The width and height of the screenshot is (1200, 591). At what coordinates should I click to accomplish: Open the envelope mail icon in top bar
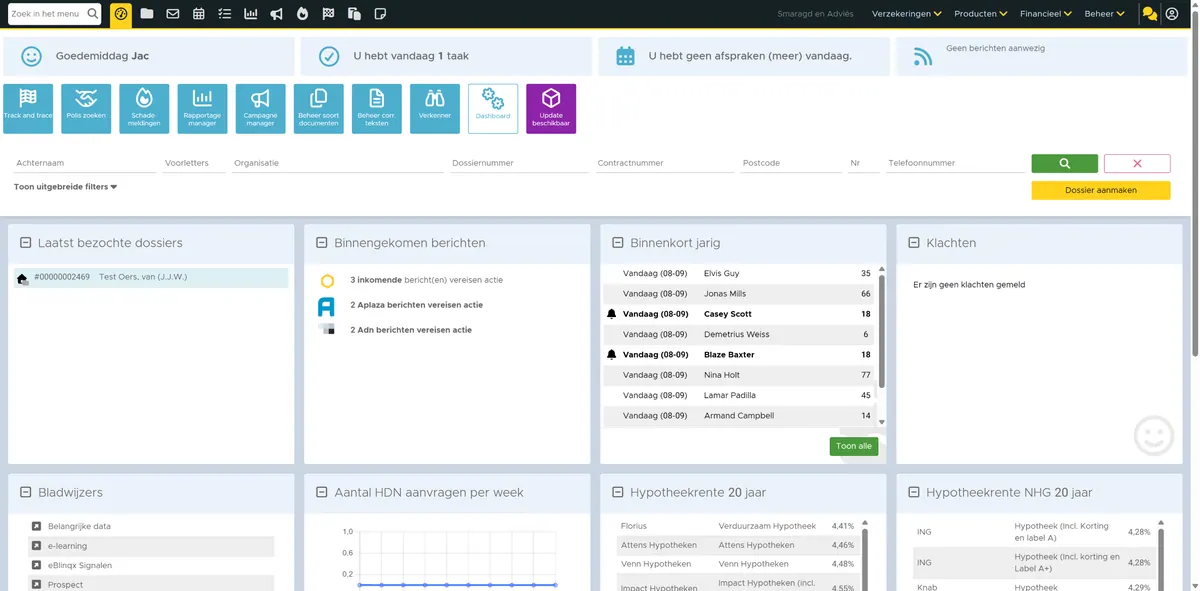[x=173, y=14]
